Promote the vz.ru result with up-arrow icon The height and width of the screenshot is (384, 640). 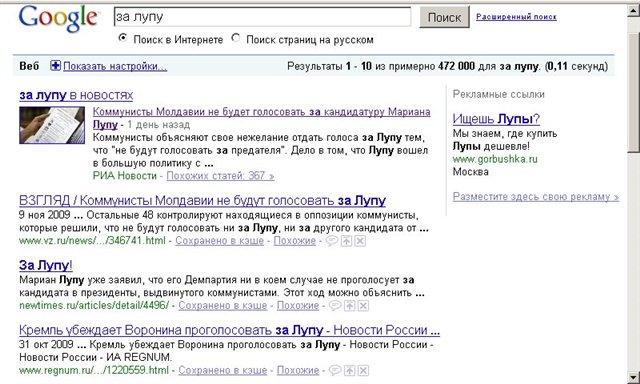(x=346, y=241)
